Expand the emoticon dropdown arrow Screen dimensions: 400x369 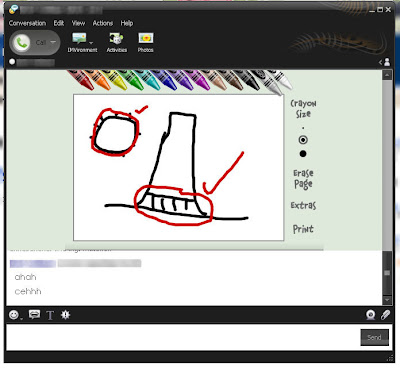[x=22, y=318]
